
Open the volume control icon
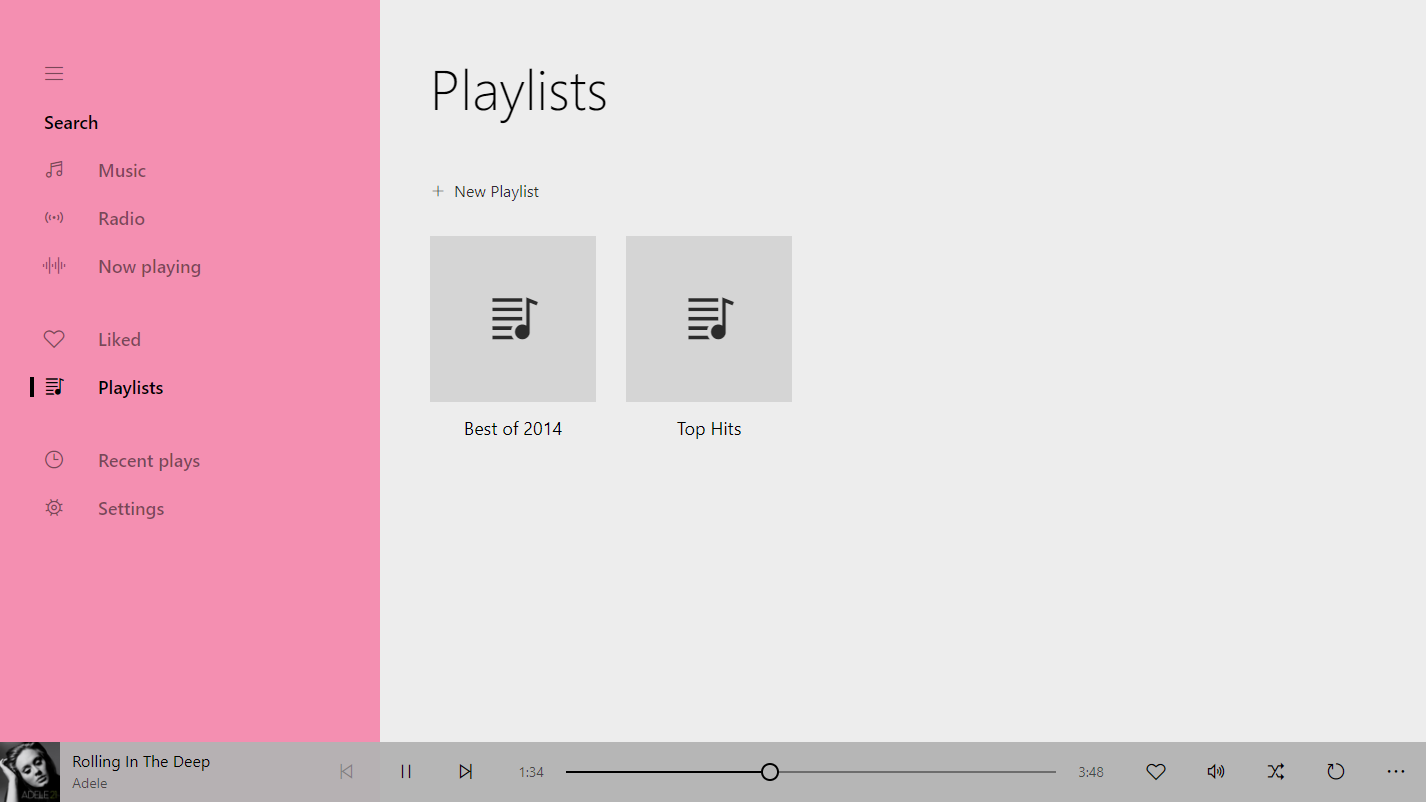(1216, 771)
